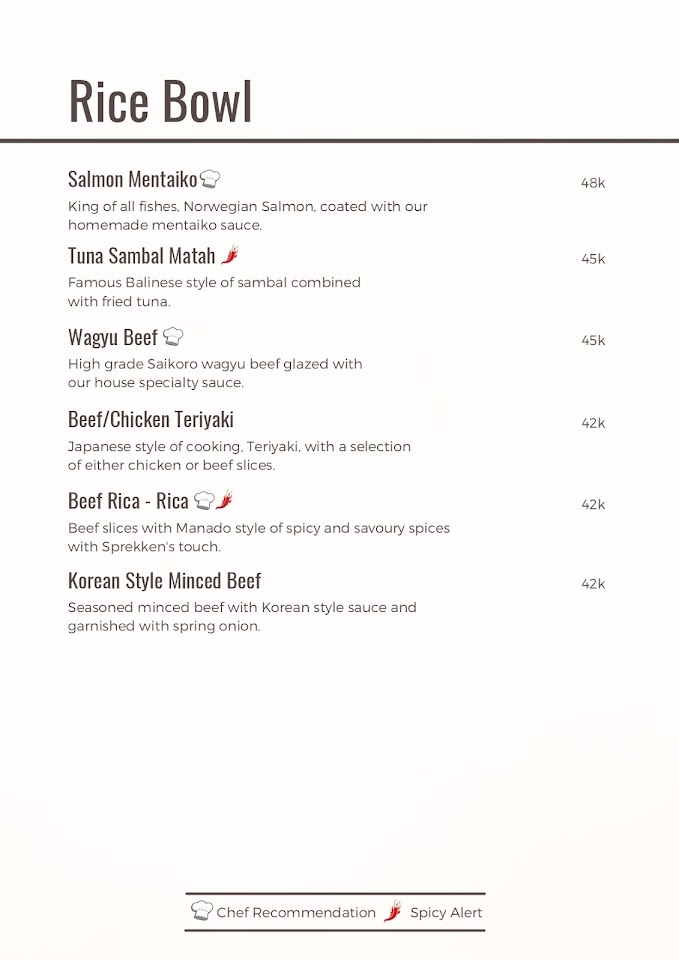Select the Korean Style Minced Beef title
The image size is (679, 960).
[x=164, y=581]
